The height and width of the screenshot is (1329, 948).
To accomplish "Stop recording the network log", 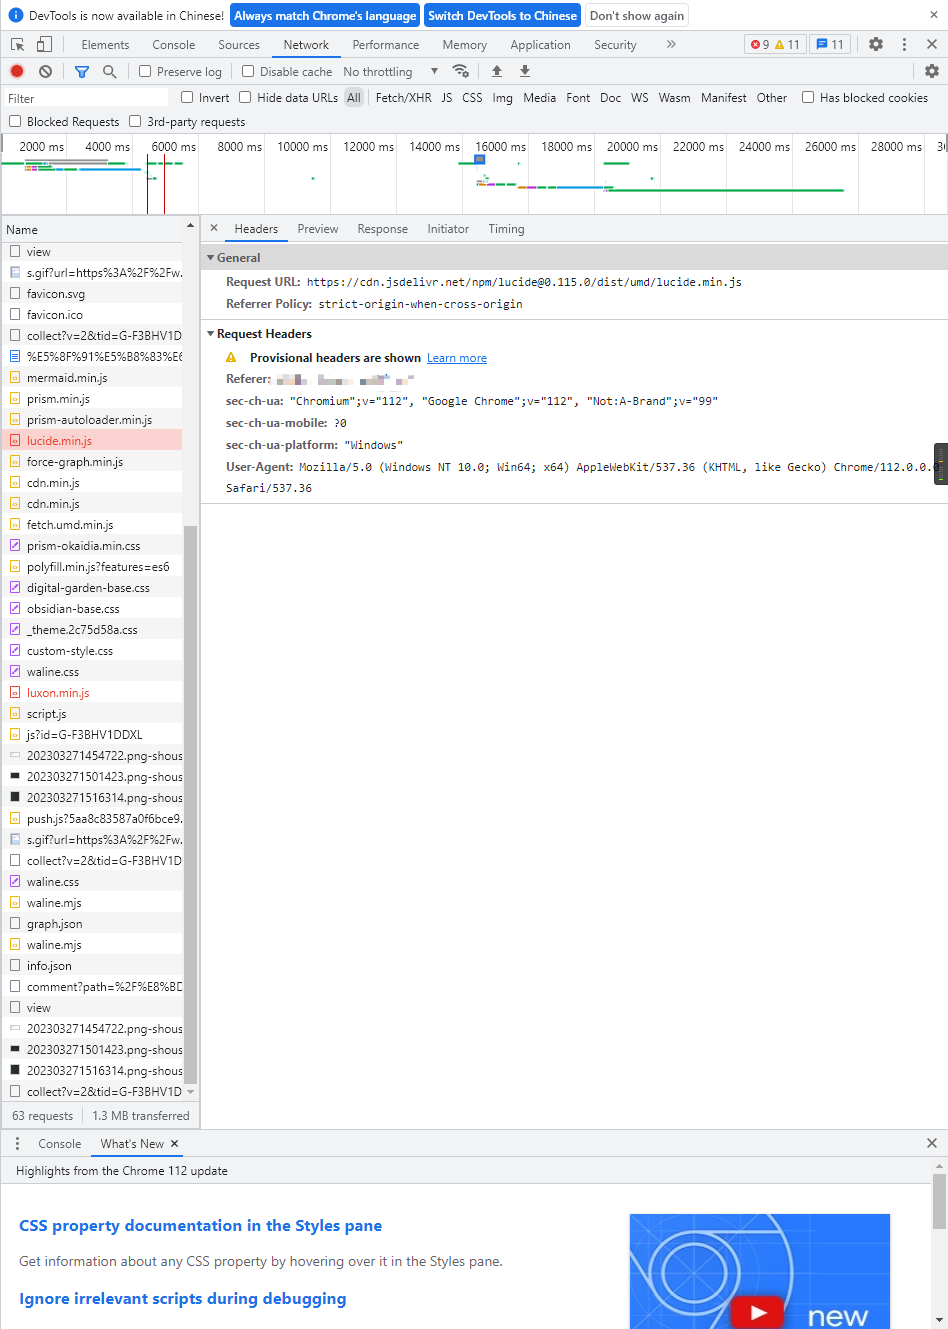I will click(15, 71).
